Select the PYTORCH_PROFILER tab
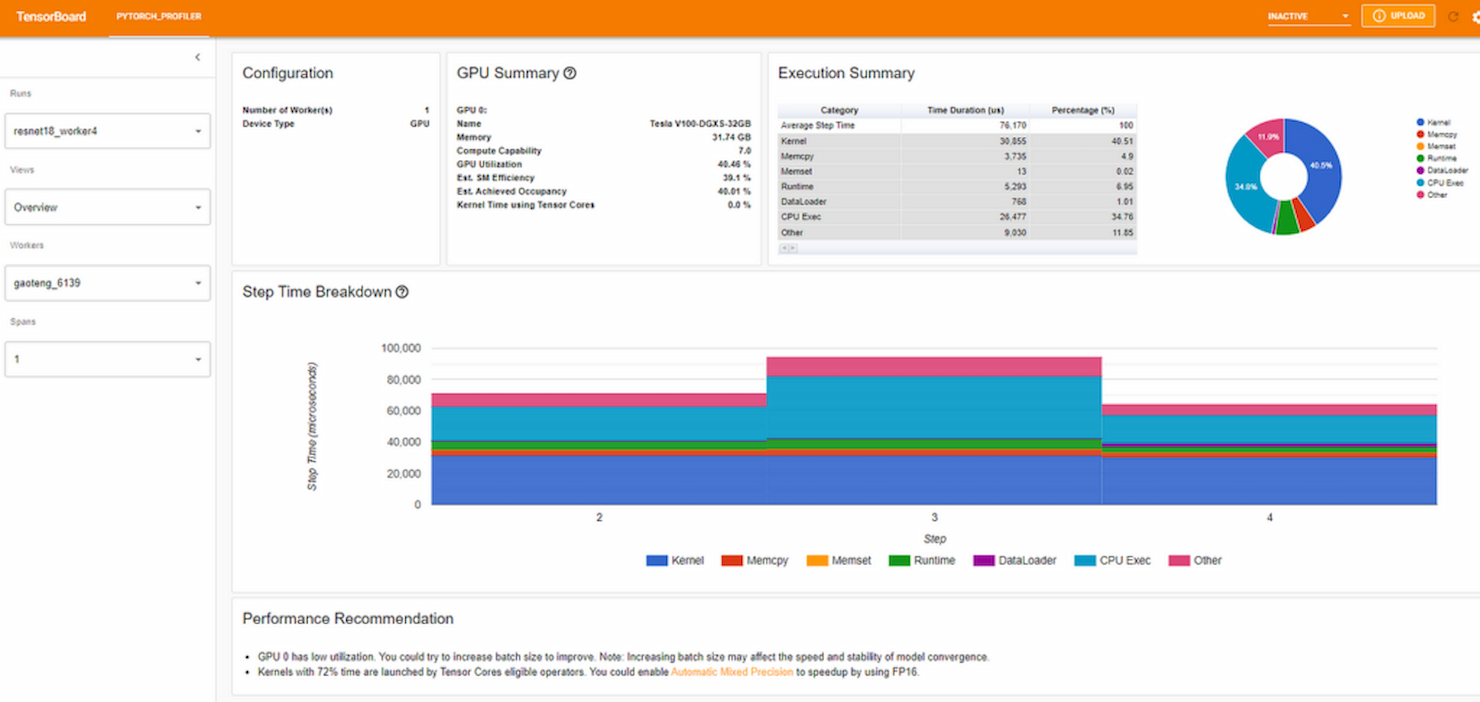Viewport: 1480px width, 702px height. pos(157,16)
